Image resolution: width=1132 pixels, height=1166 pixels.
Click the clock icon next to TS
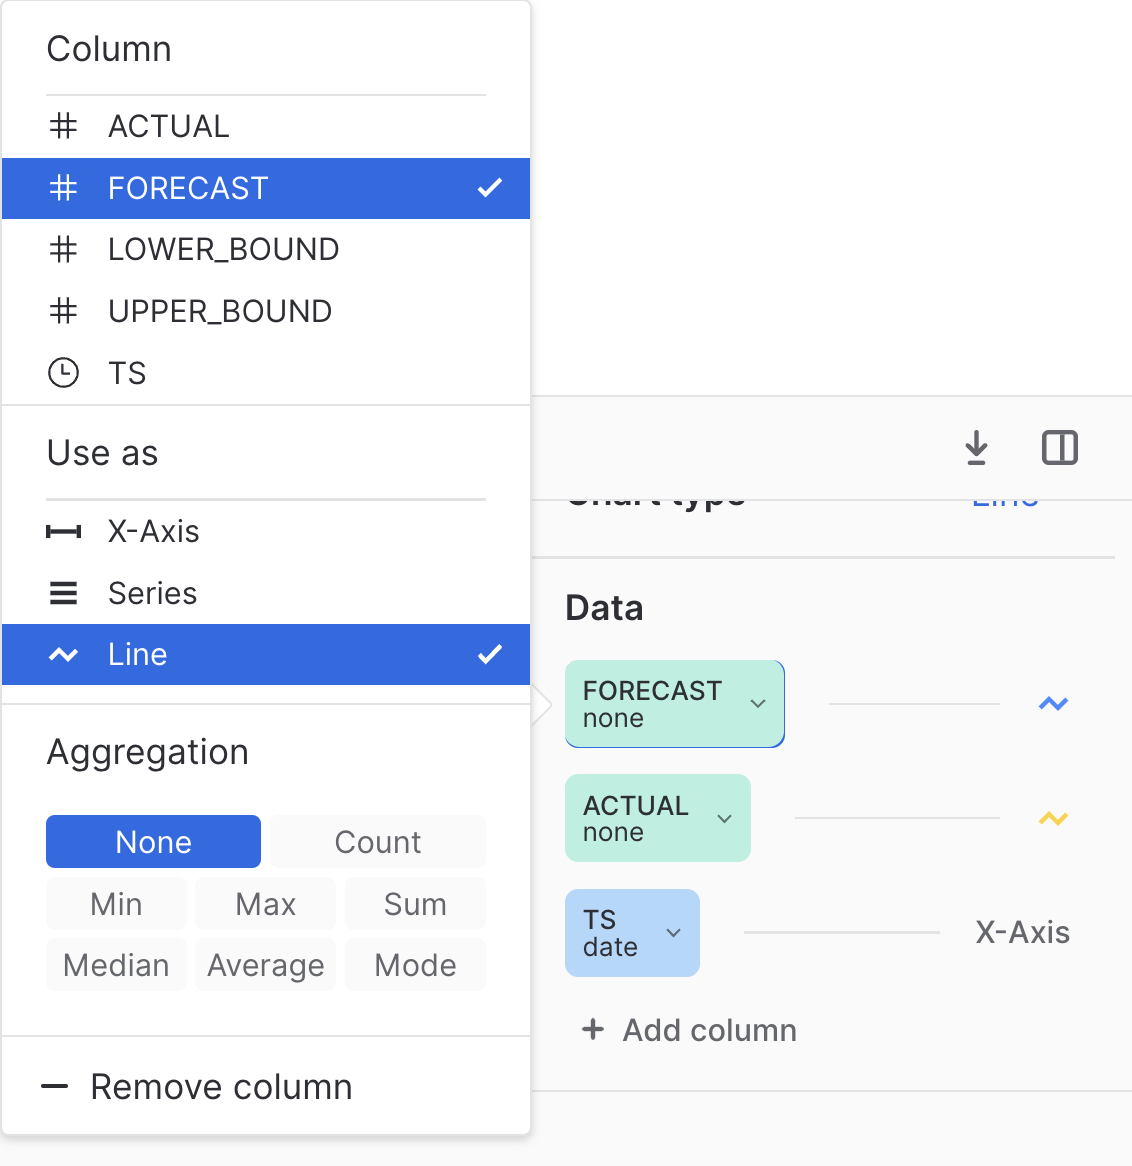[x=64, y=372]
